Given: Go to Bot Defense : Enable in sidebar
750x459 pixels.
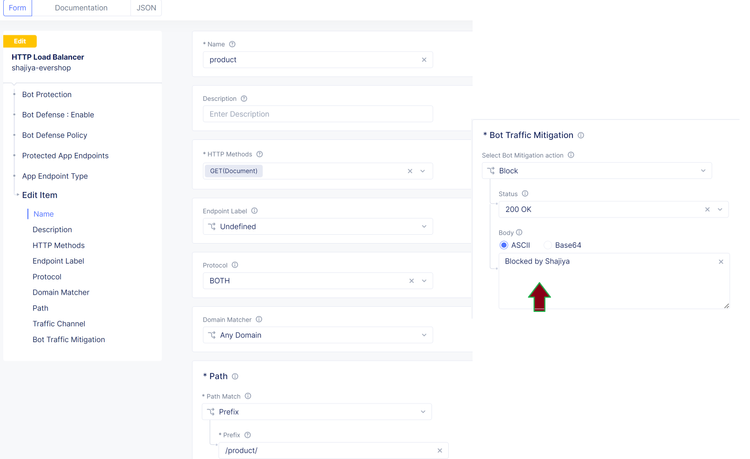Looking at the screenshot, I should click(58, 115).
